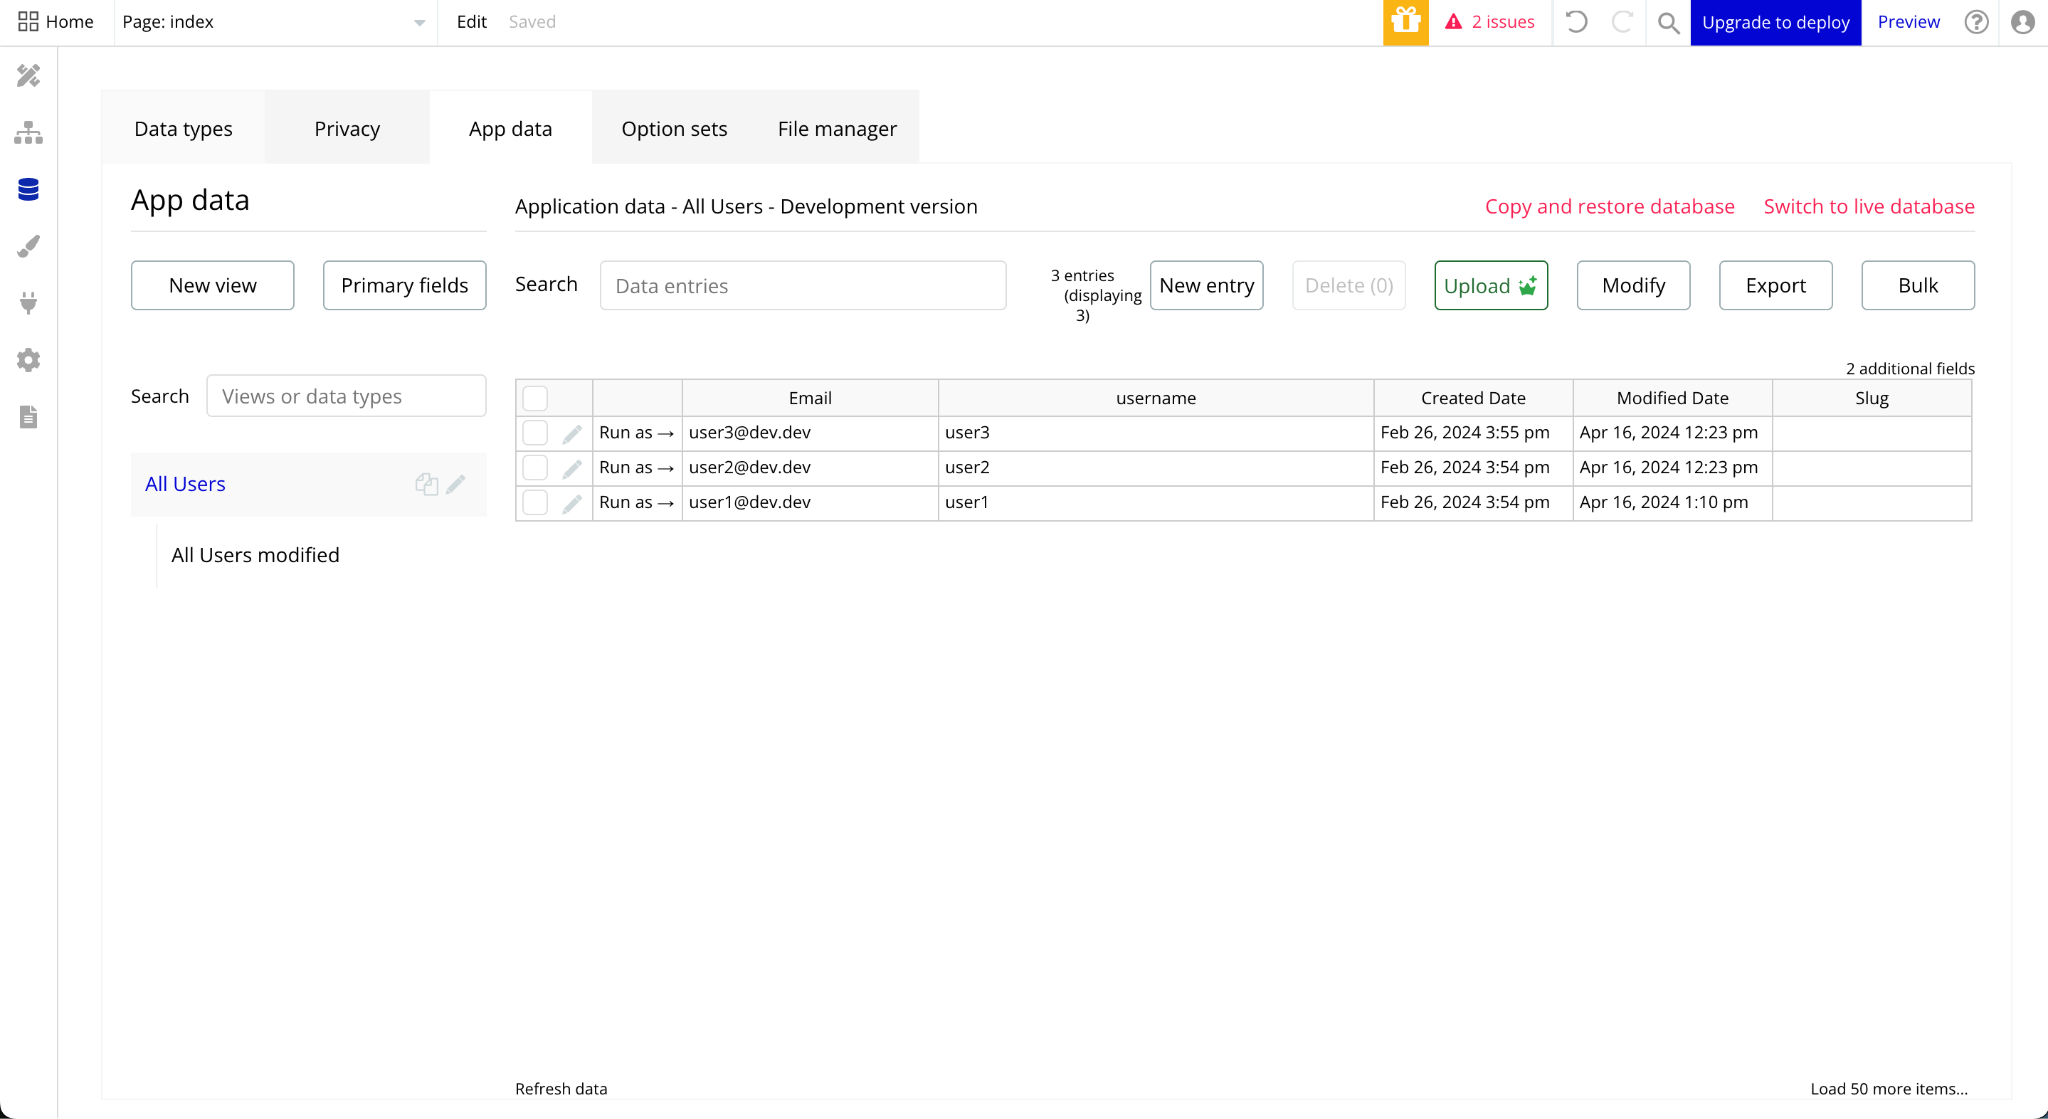Open the Workflow tab icon
This screenshot has height=1119, width=2048.
click(28, 132)
